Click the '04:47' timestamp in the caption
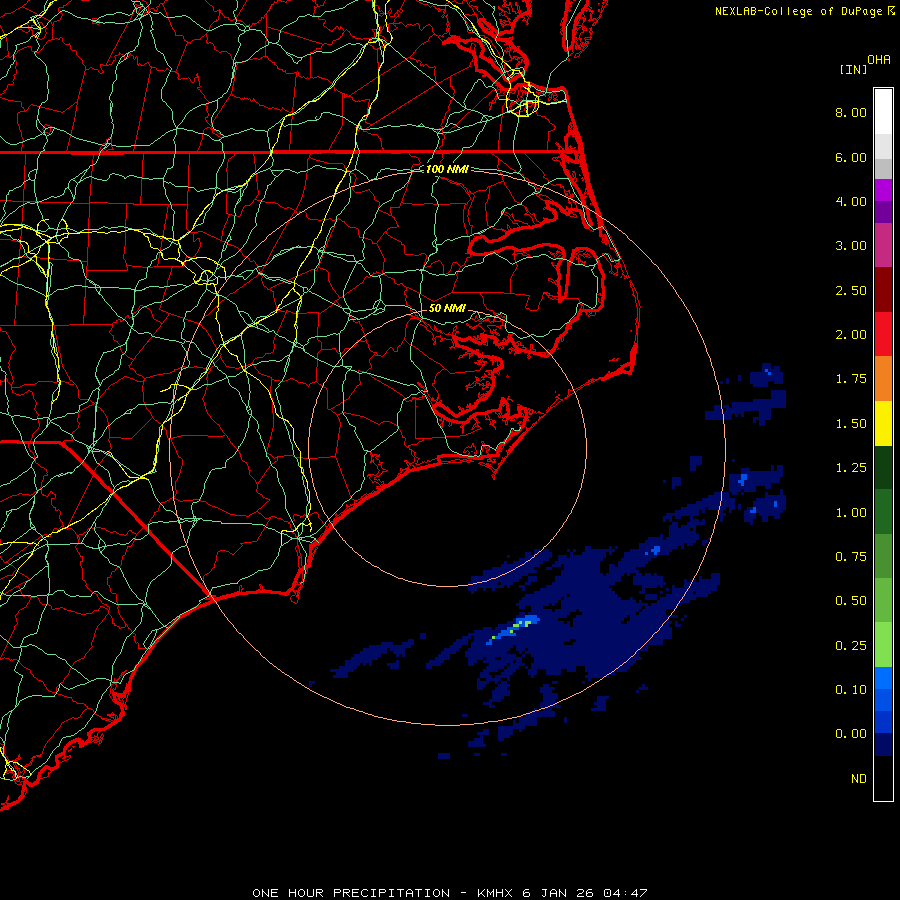 tap(625, 893)
